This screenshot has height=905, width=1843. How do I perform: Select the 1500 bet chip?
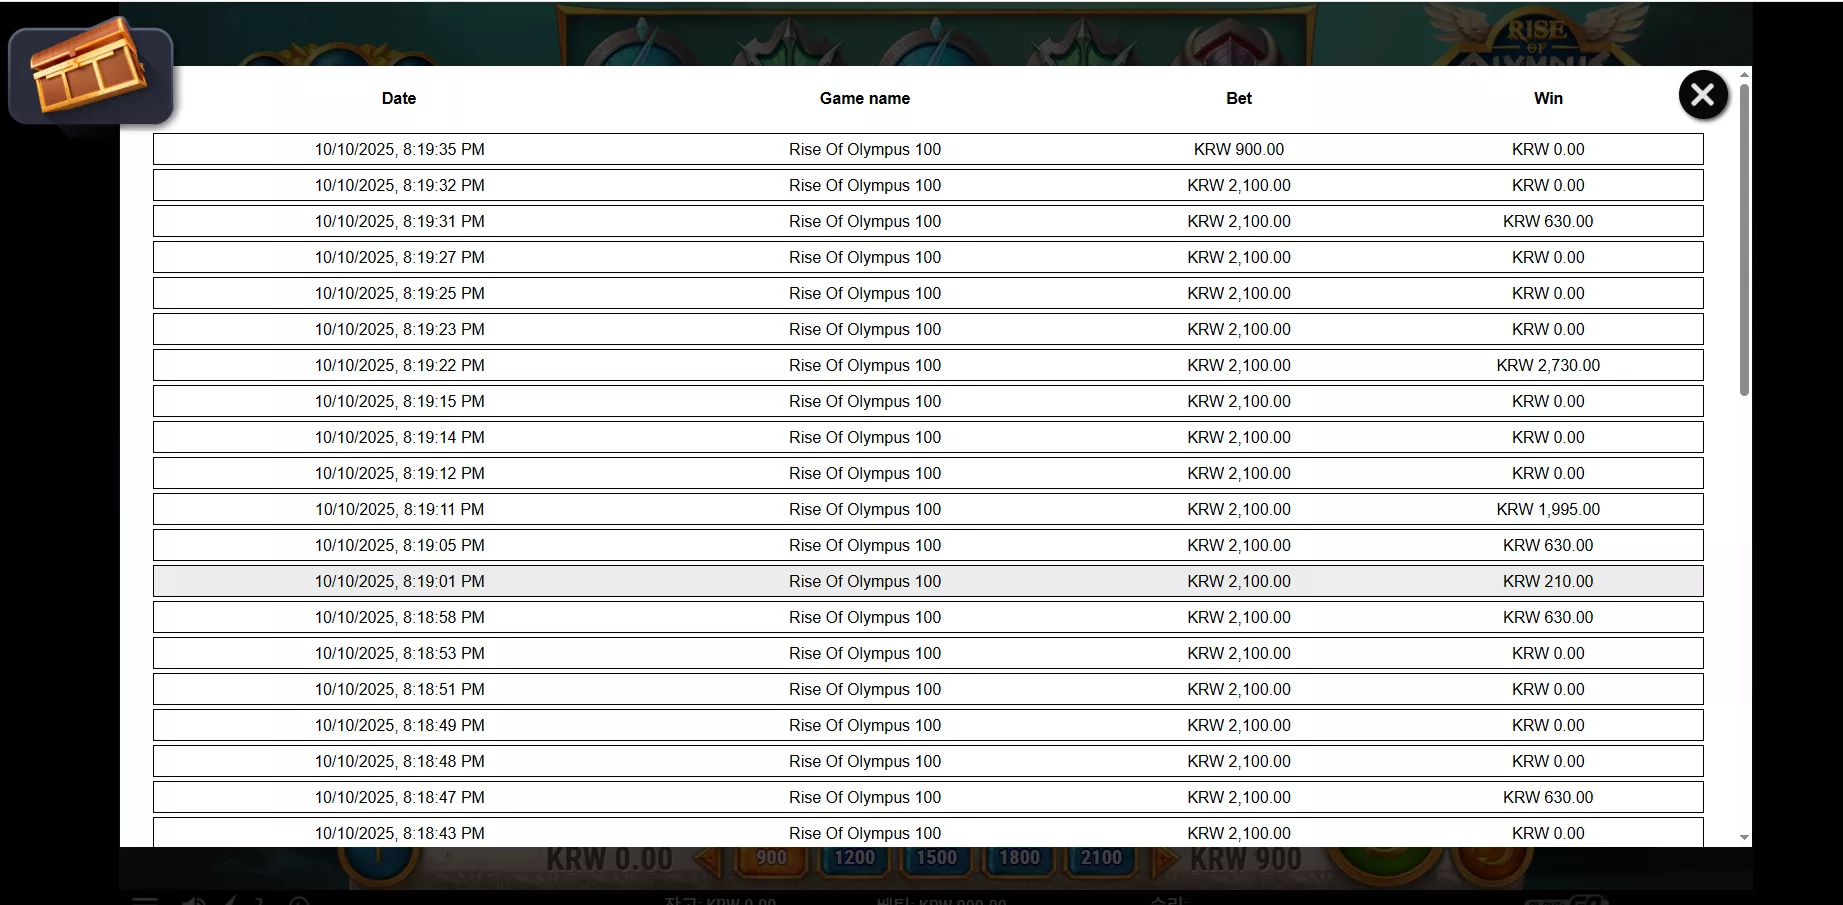[x=937, y=858]
